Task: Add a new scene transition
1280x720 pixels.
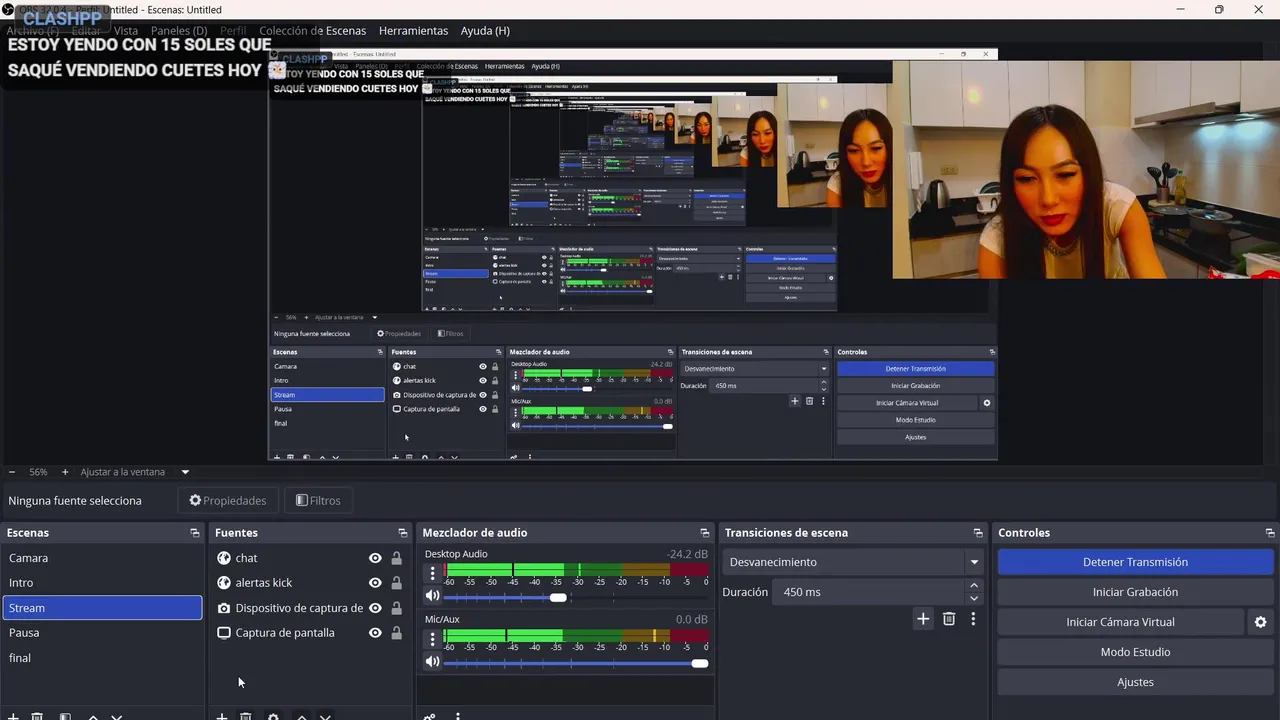Action: pyautogui.click(x=923, y=619)
